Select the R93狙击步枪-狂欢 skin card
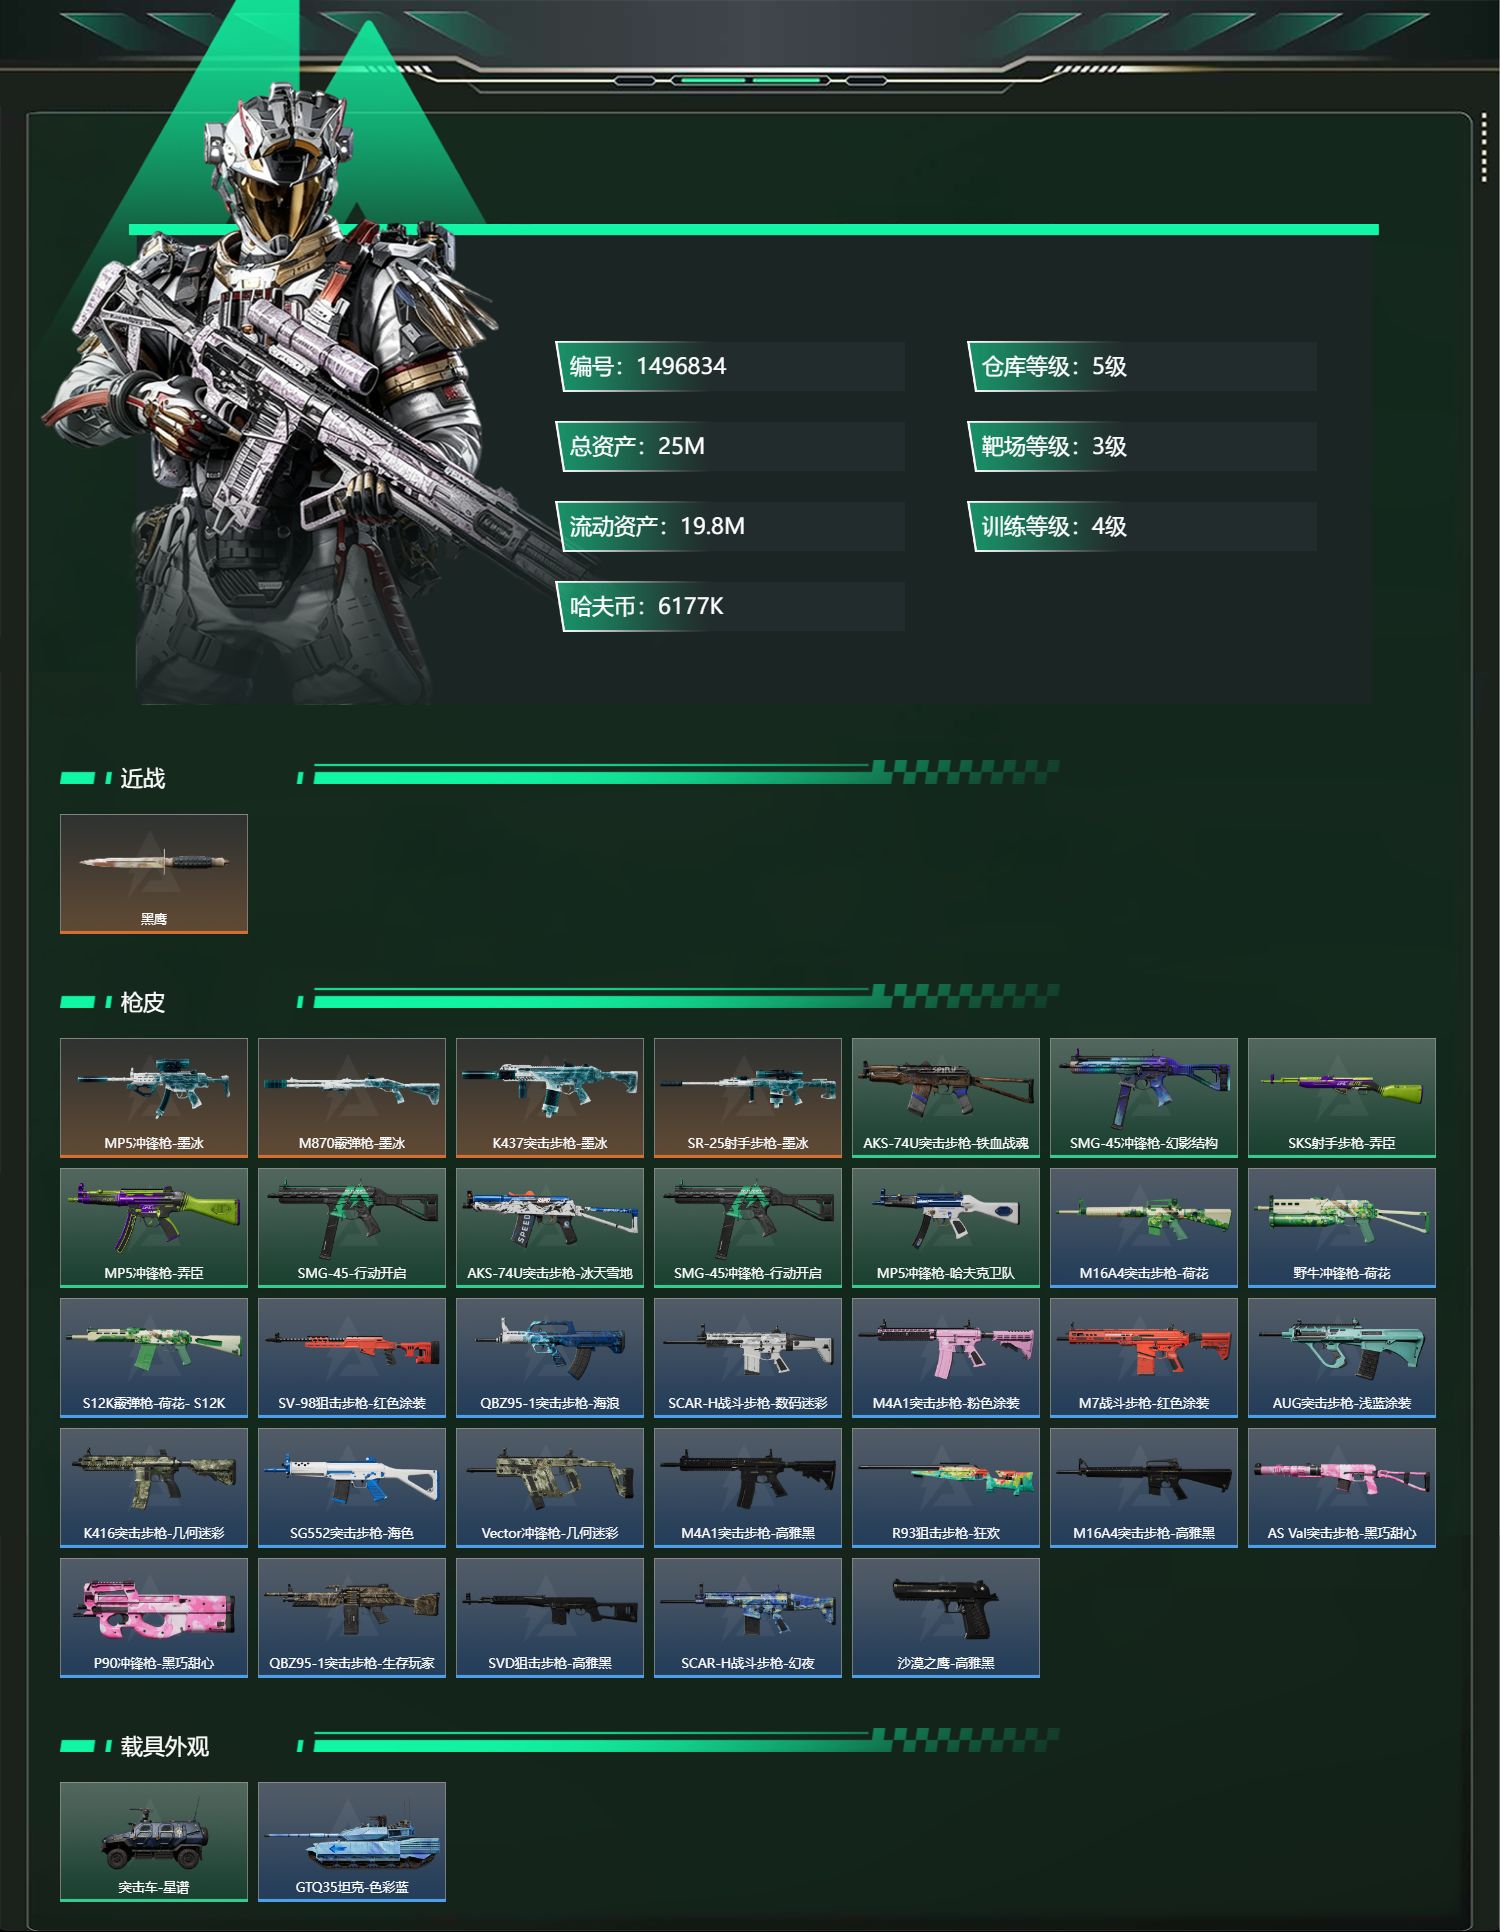1500x1932 pixels. 946,1488
